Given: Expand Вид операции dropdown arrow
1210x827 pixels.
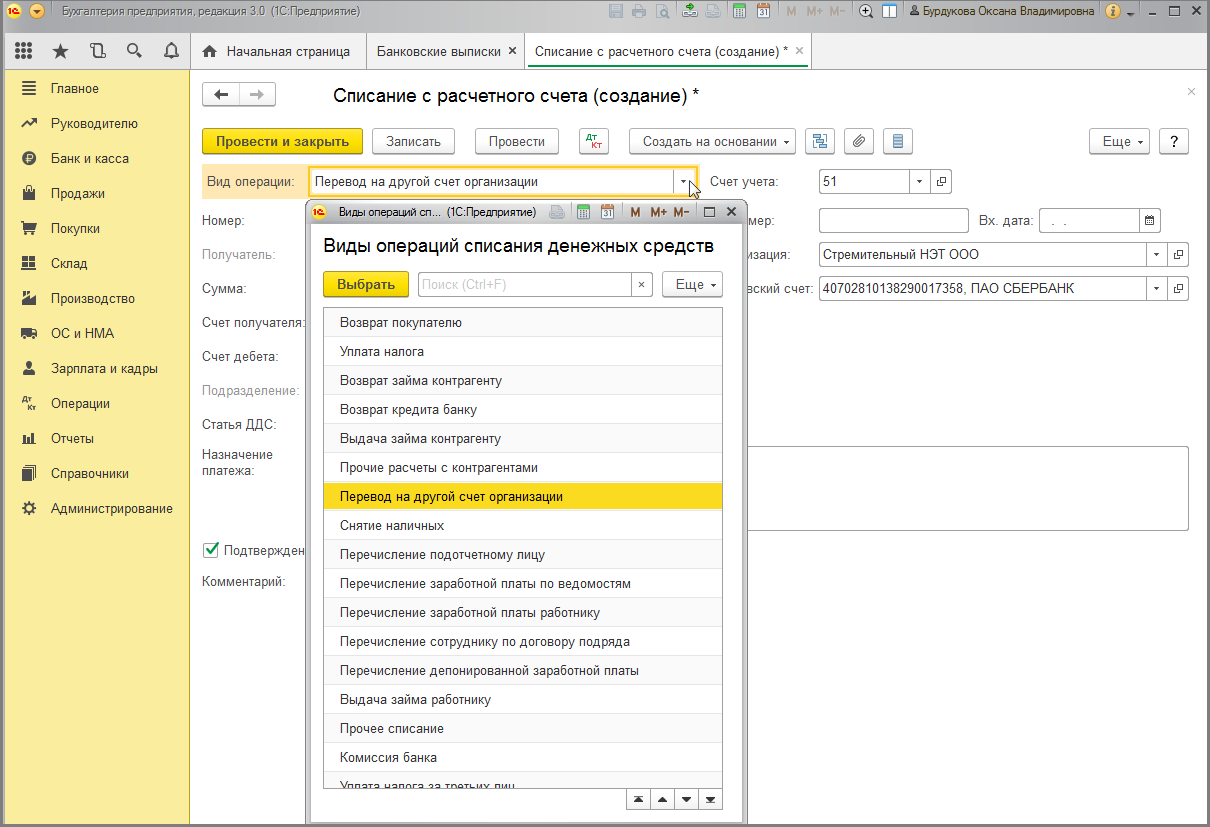Looking at the screenshot, I should tap(684, 182).
